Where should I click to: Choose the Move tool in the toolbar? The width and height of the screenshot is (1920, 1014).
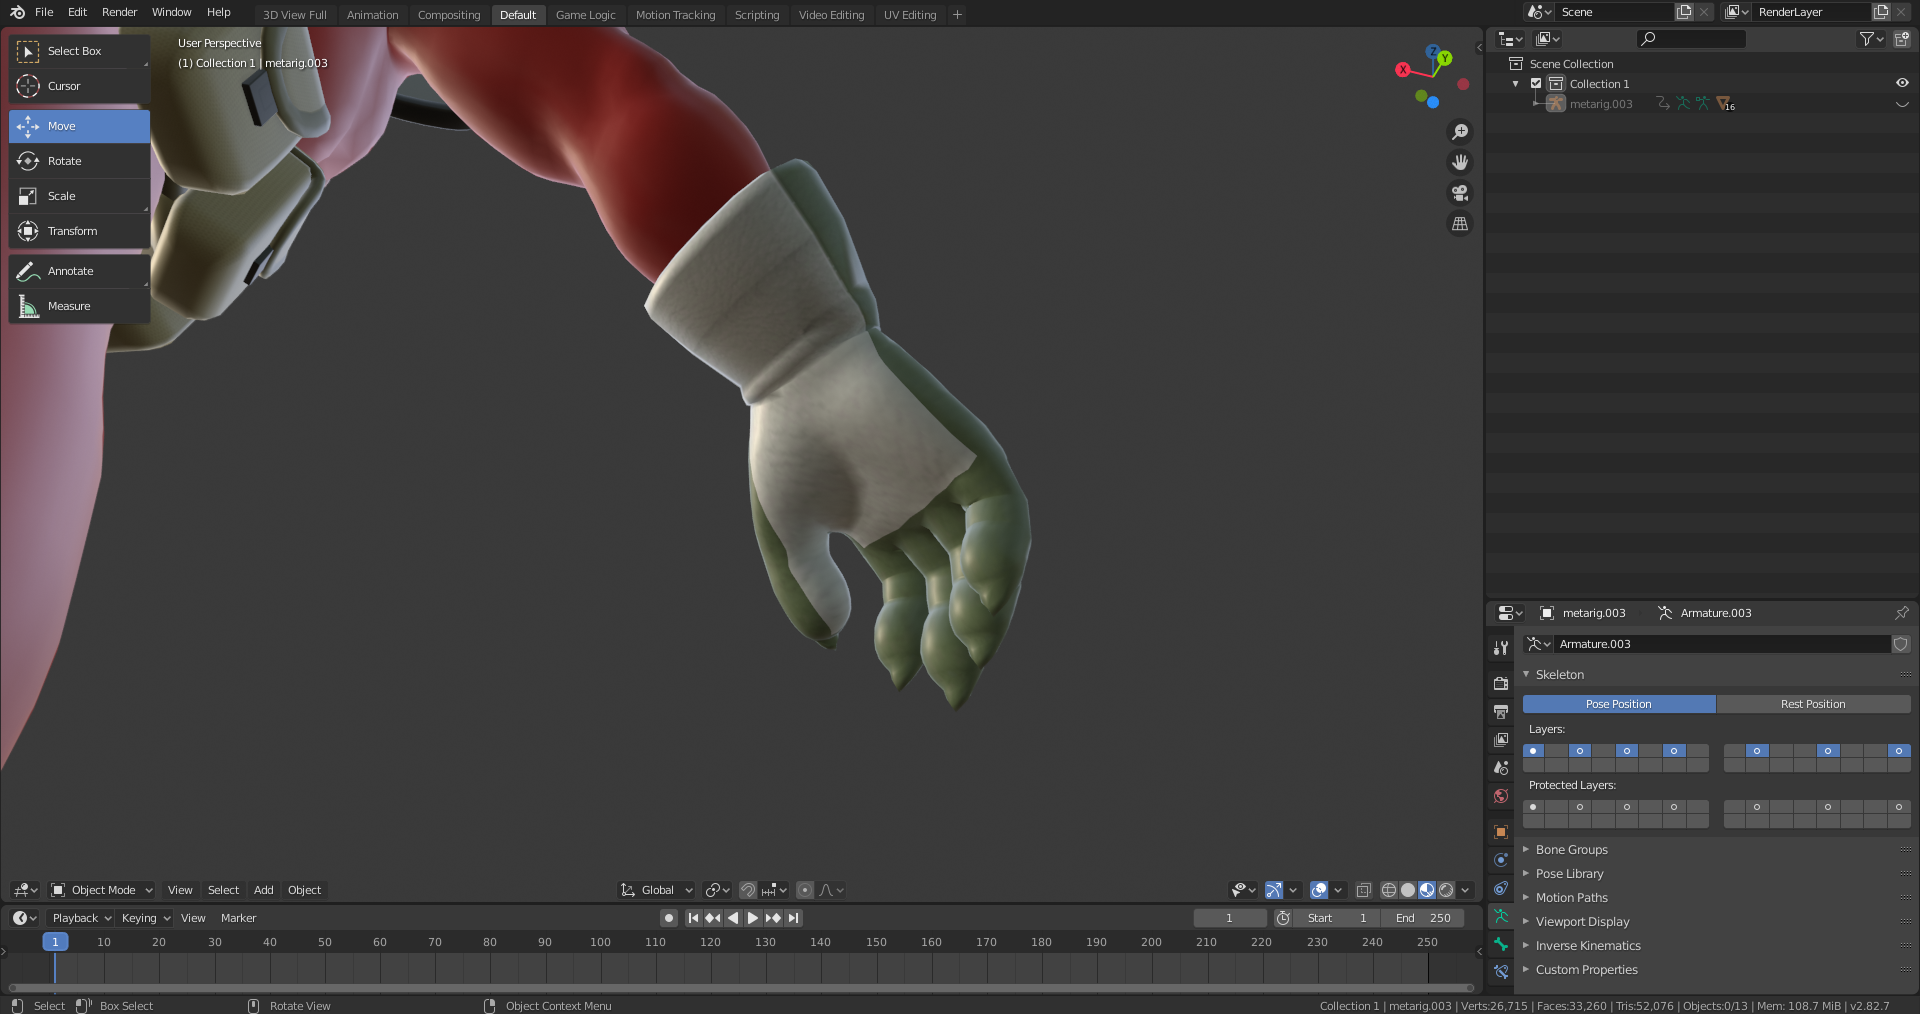[80, 126]
